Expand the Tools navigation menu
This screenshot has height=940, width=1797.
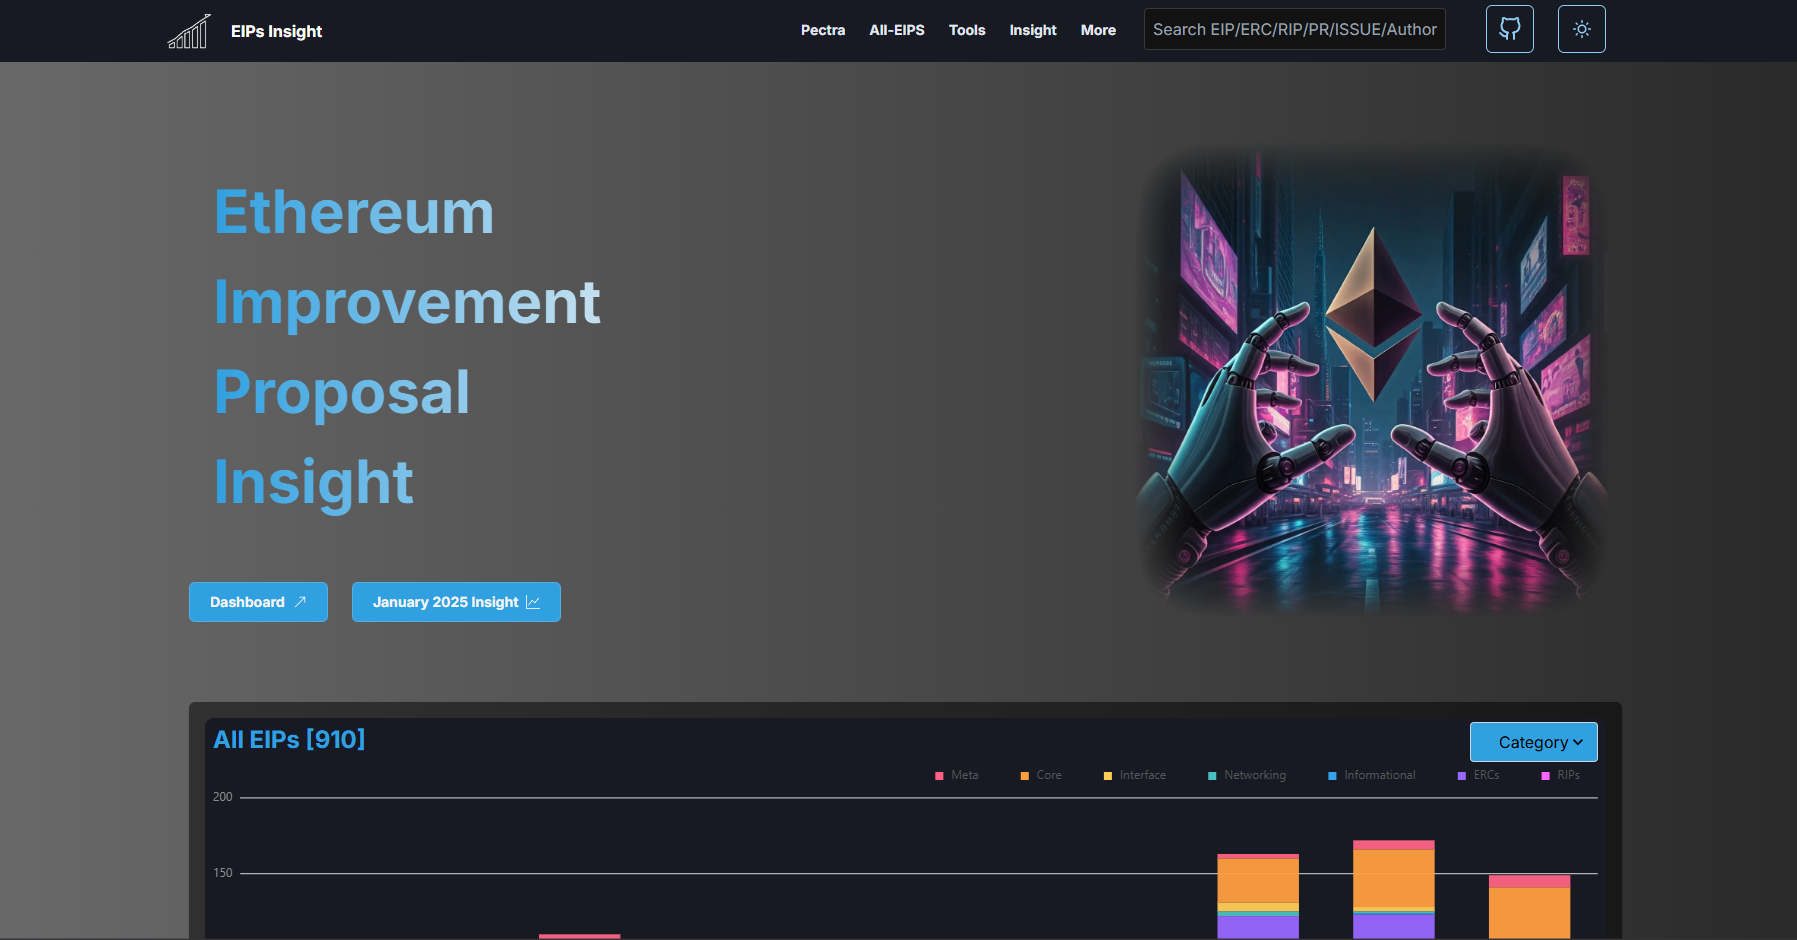pos(966,30)
